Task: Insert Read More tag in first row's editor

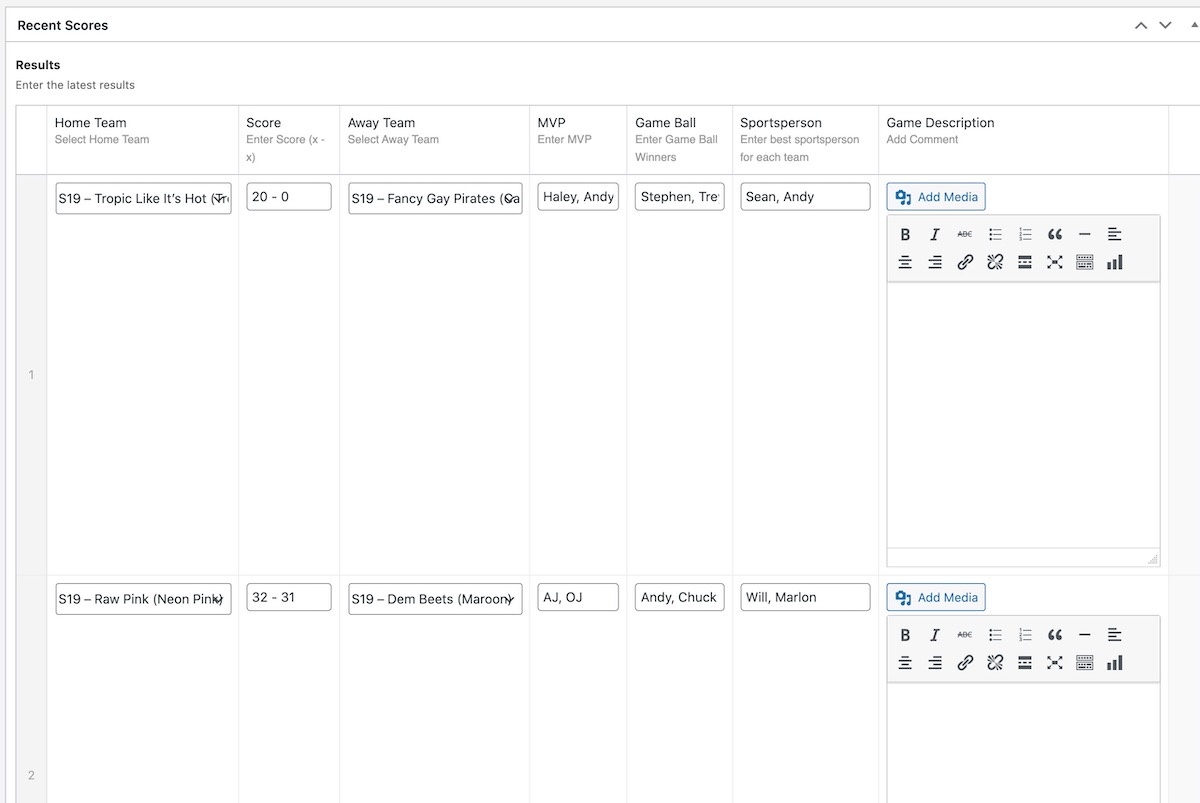Action: tap(1025, 262)
